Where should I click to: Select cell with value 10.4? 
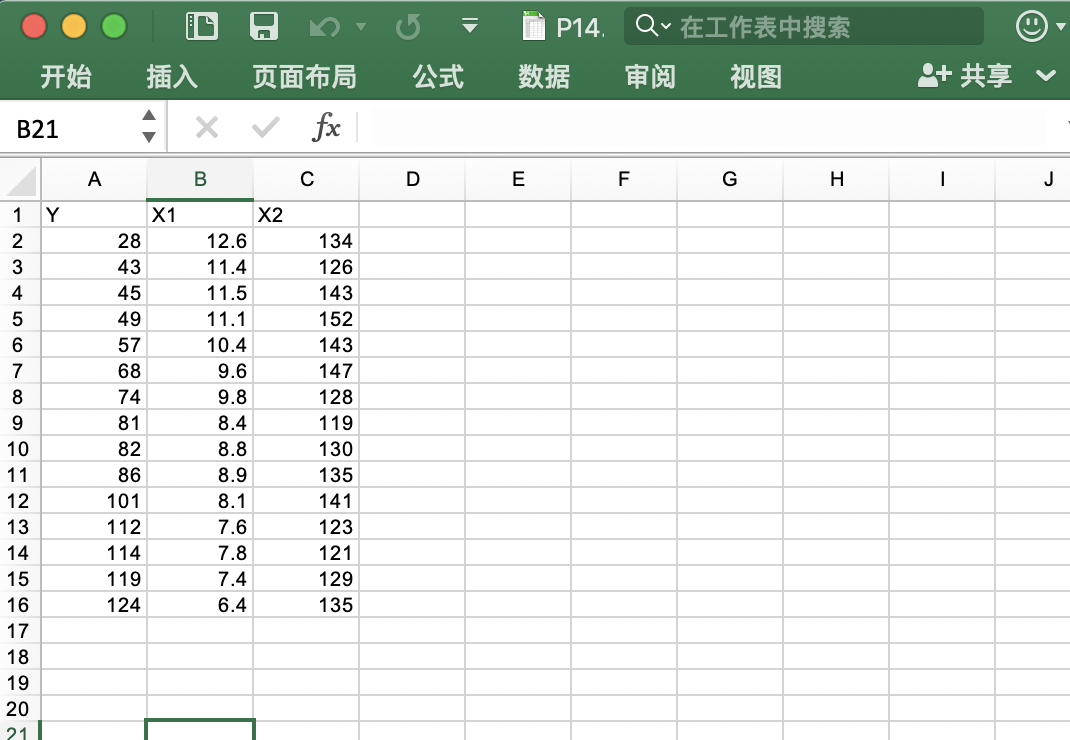click(x=200, y=345)
